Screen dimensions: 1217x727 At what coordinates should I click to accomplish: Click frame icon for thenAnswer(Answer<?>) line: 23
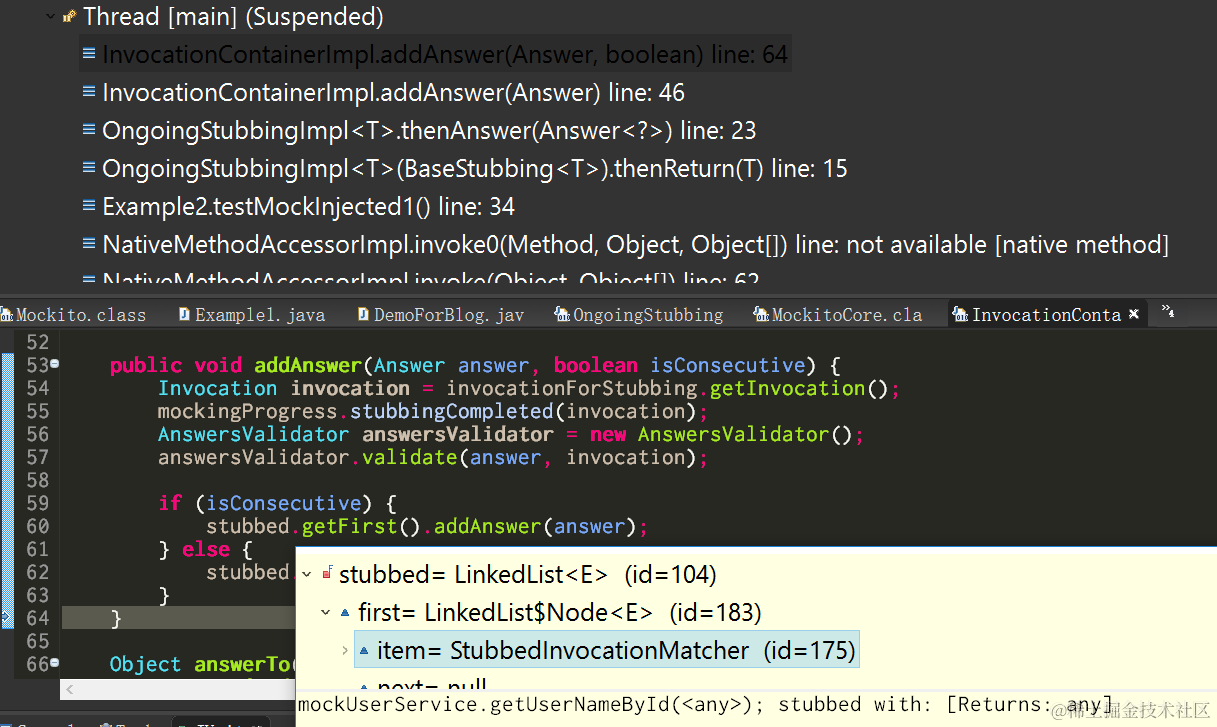pyautogui.click(x=89, y=131)
